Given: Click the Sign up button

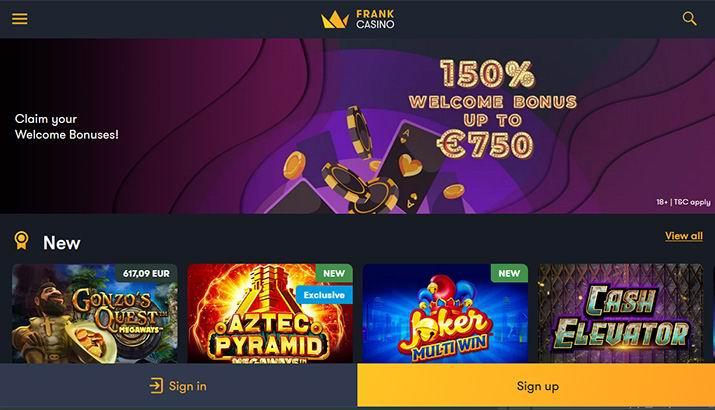Looking at the screenshot, I should click(x=536, y=385).
